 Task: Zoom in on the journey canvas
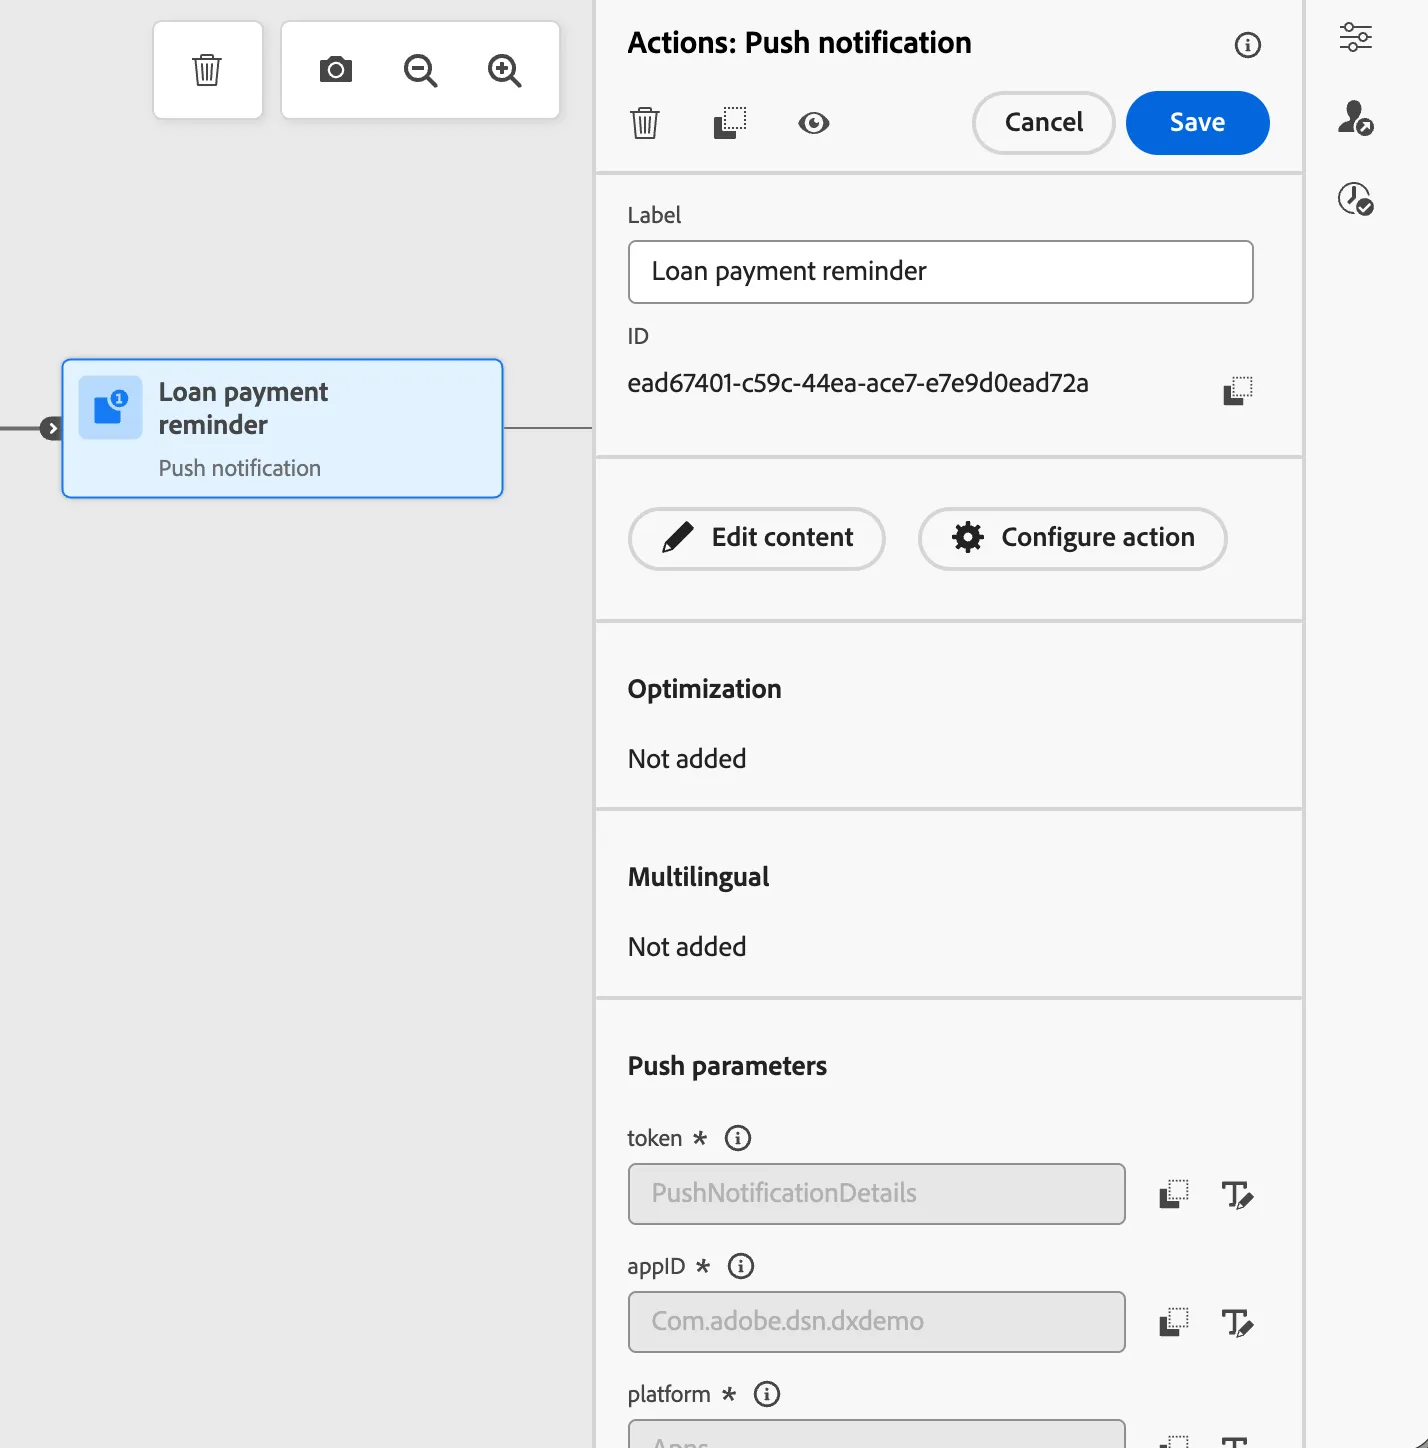click(504, 70)
